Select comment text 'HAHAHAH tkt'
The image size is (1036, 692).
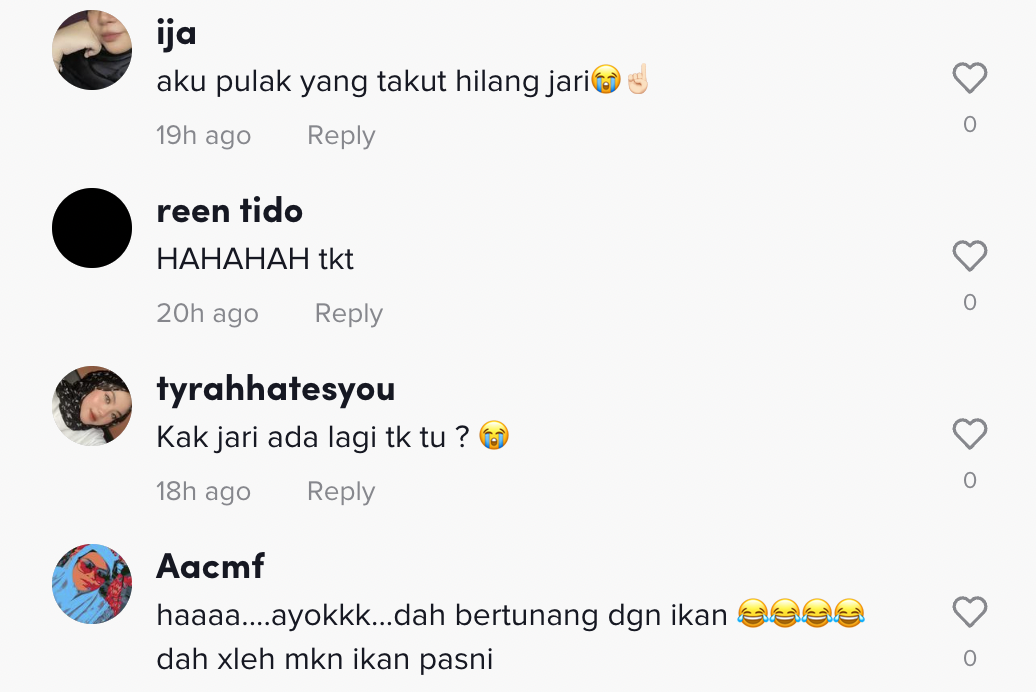pyautogui.click(x=255, y=259)
